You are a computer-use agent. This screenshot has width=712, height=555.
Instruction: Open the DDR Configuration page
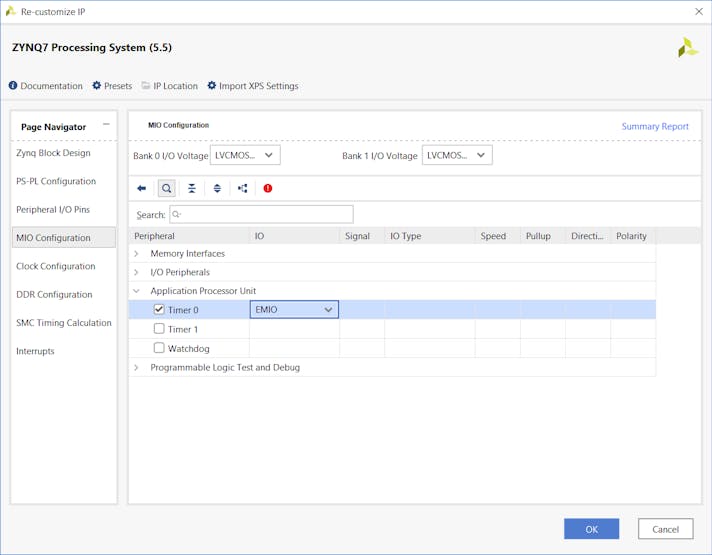pos(54,294)
